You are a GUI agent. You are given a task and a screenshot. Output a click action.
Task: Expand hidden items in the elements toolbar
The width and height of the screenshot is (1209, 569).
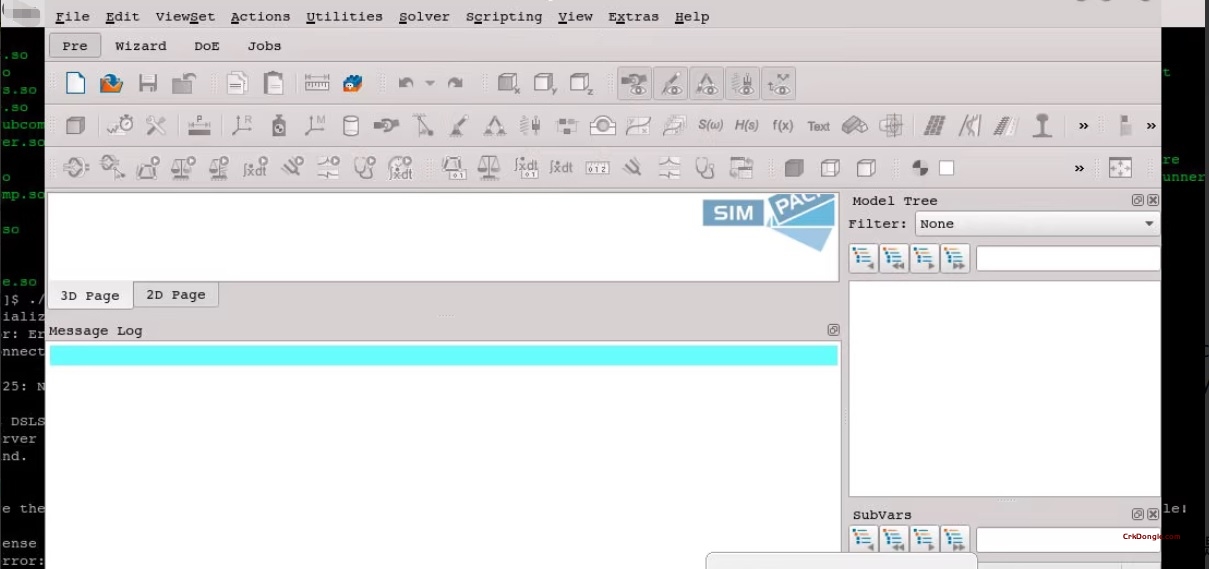coord(1083,126)
